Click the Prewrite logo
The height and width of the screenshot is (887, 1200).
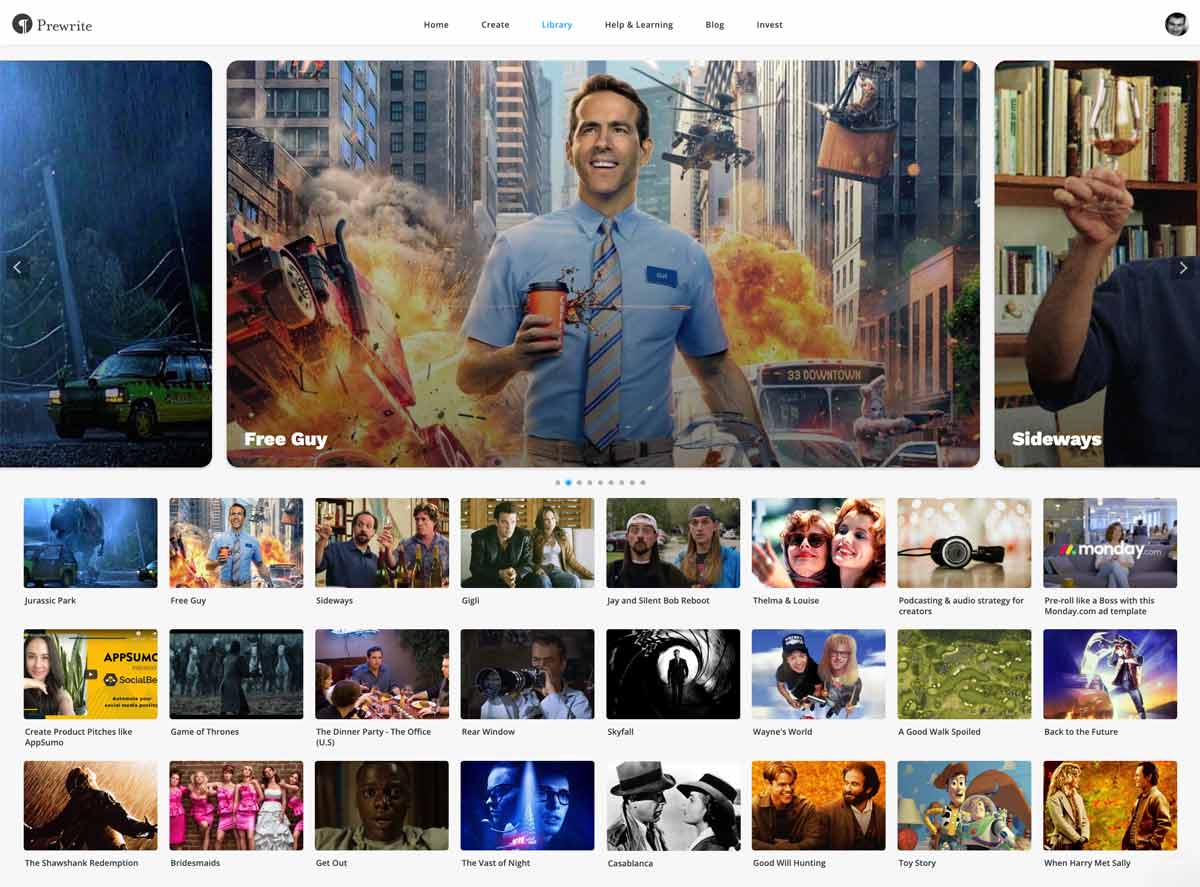52,25
